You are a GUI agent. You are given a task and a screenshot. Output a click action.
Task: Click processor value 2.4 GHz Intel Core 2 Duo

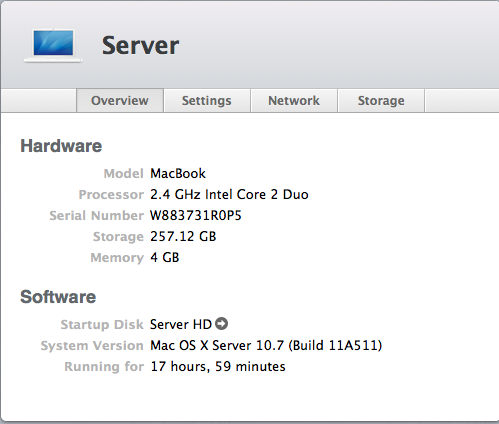click(229, 194)
